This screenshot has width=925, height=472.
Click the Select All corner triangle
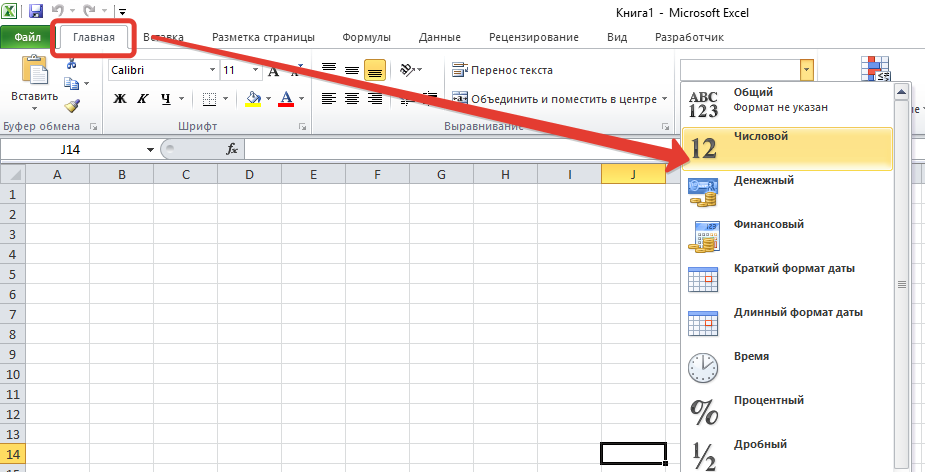coord(13,174)
